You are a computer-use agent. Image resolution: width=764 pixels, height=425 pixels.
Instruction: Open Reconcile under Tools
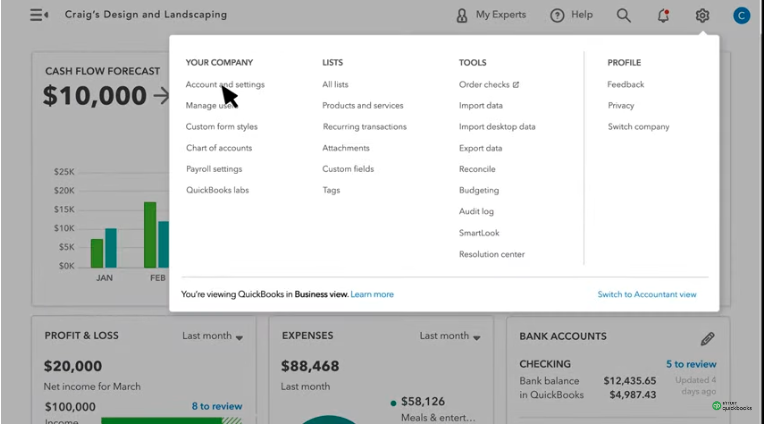tap(477, 169)
